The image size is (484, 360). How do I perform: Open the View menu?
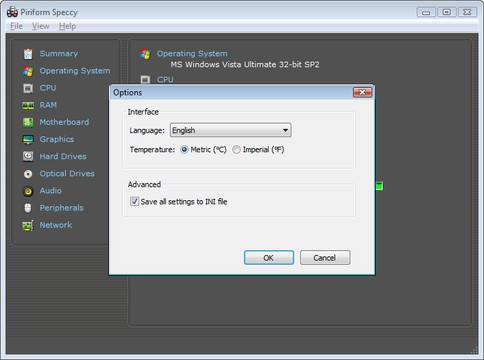click(40, 26)
